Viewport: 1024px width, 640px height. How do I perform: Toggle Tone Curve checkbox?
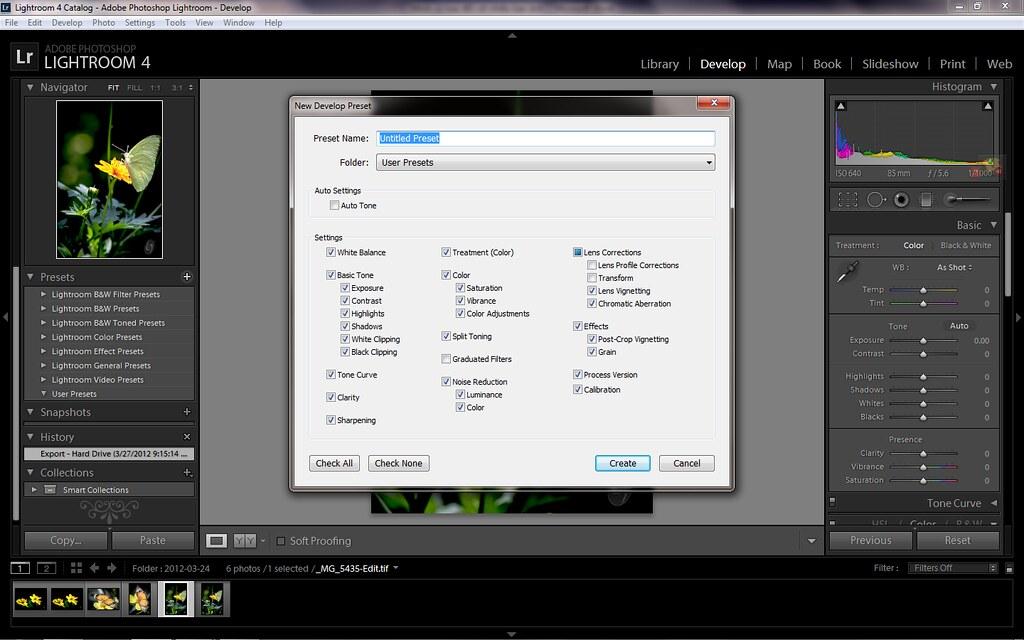[x=330, y=374]
